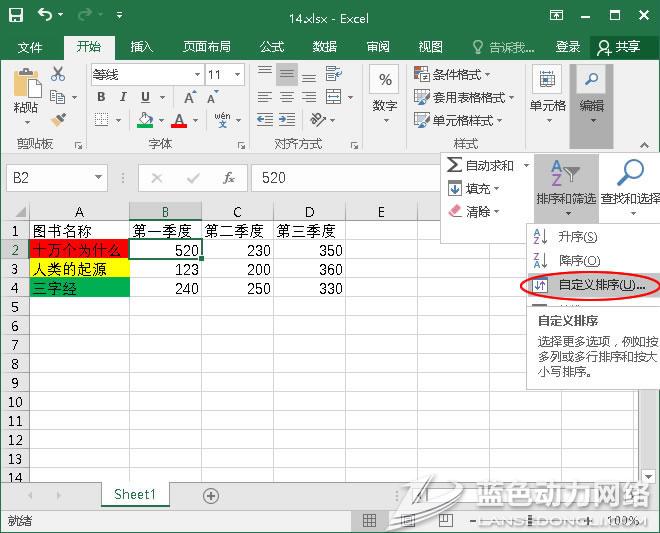
Task: Toggle wrap text icon
Action: point(334,74)
